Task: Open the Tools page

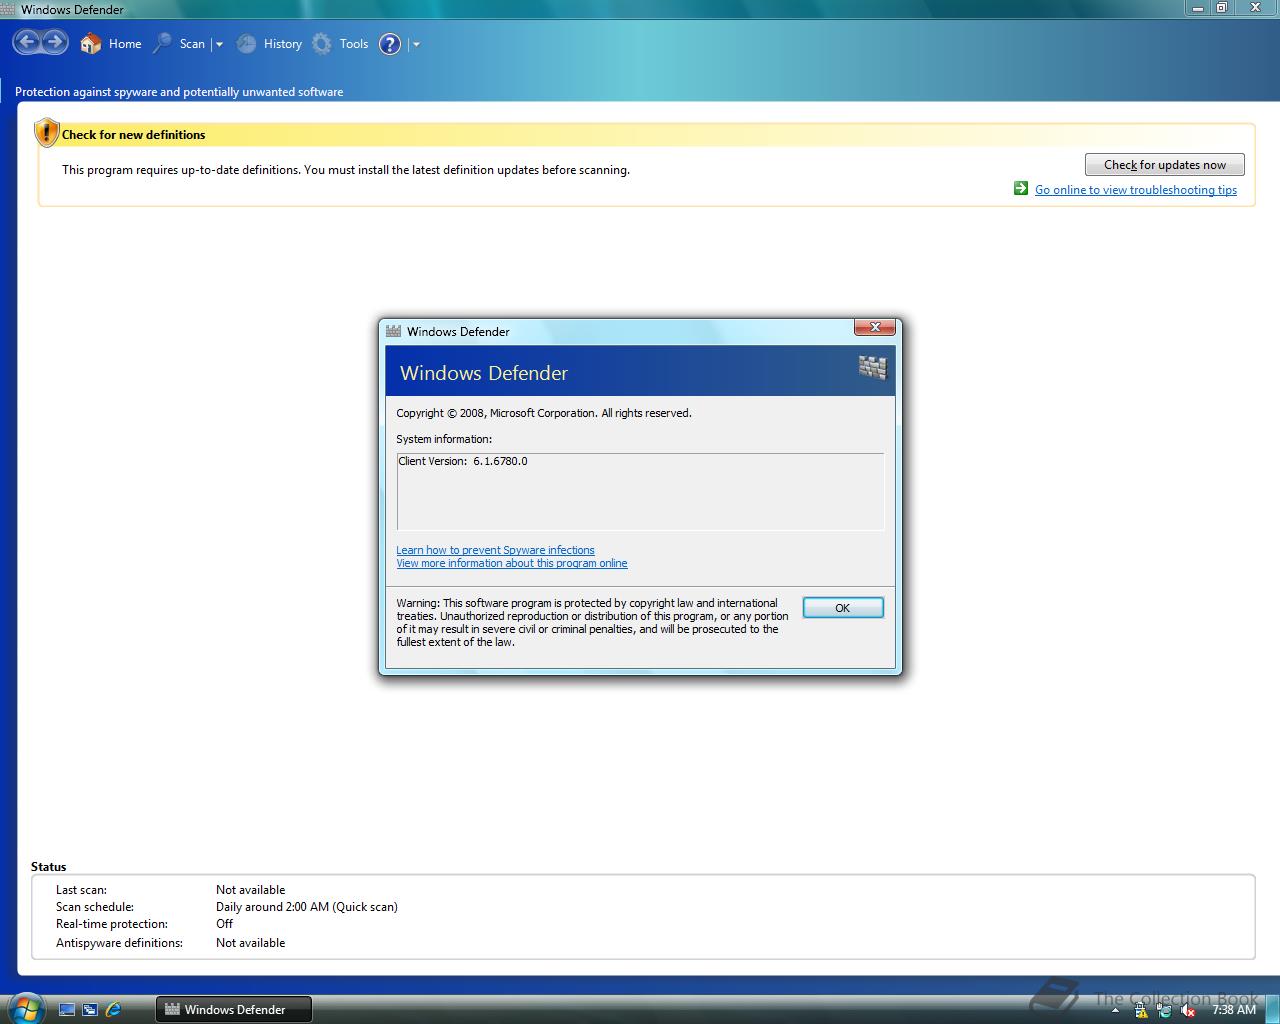Action: pyautogui.click(x=340, y=44)
